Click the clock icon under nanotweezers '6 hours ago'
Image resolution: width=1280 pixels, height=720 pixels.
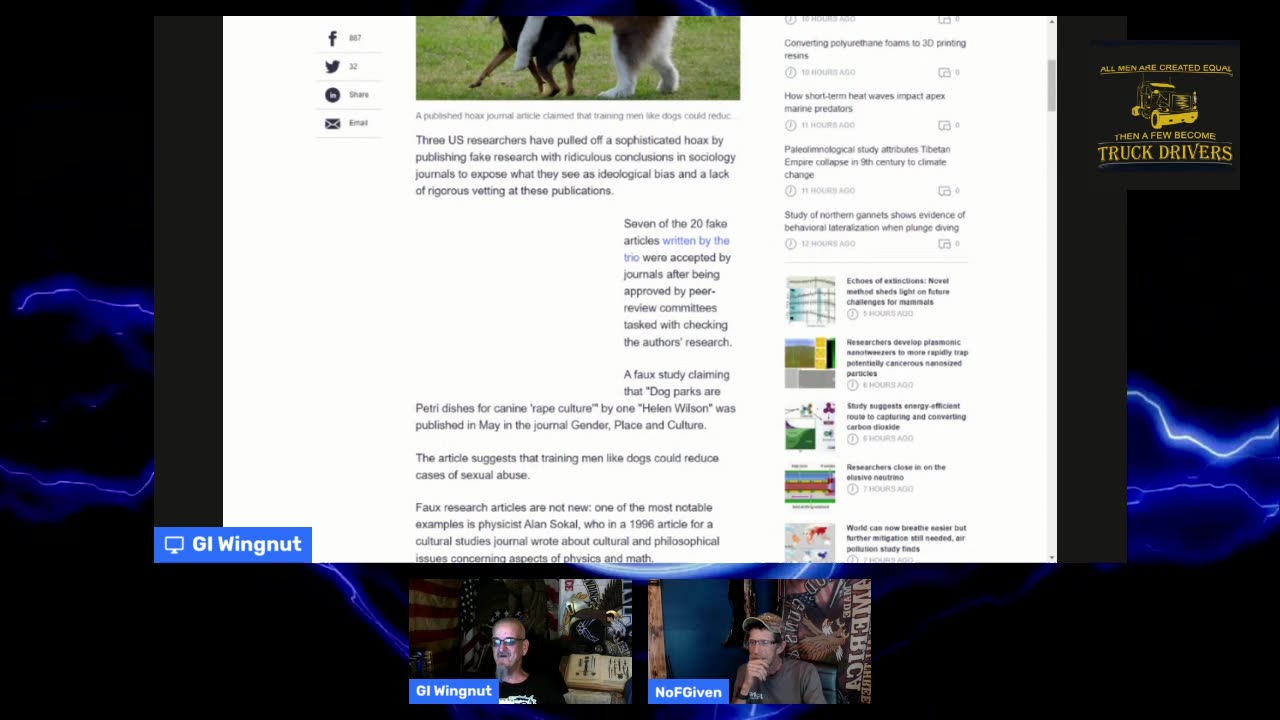coord(852,385)
